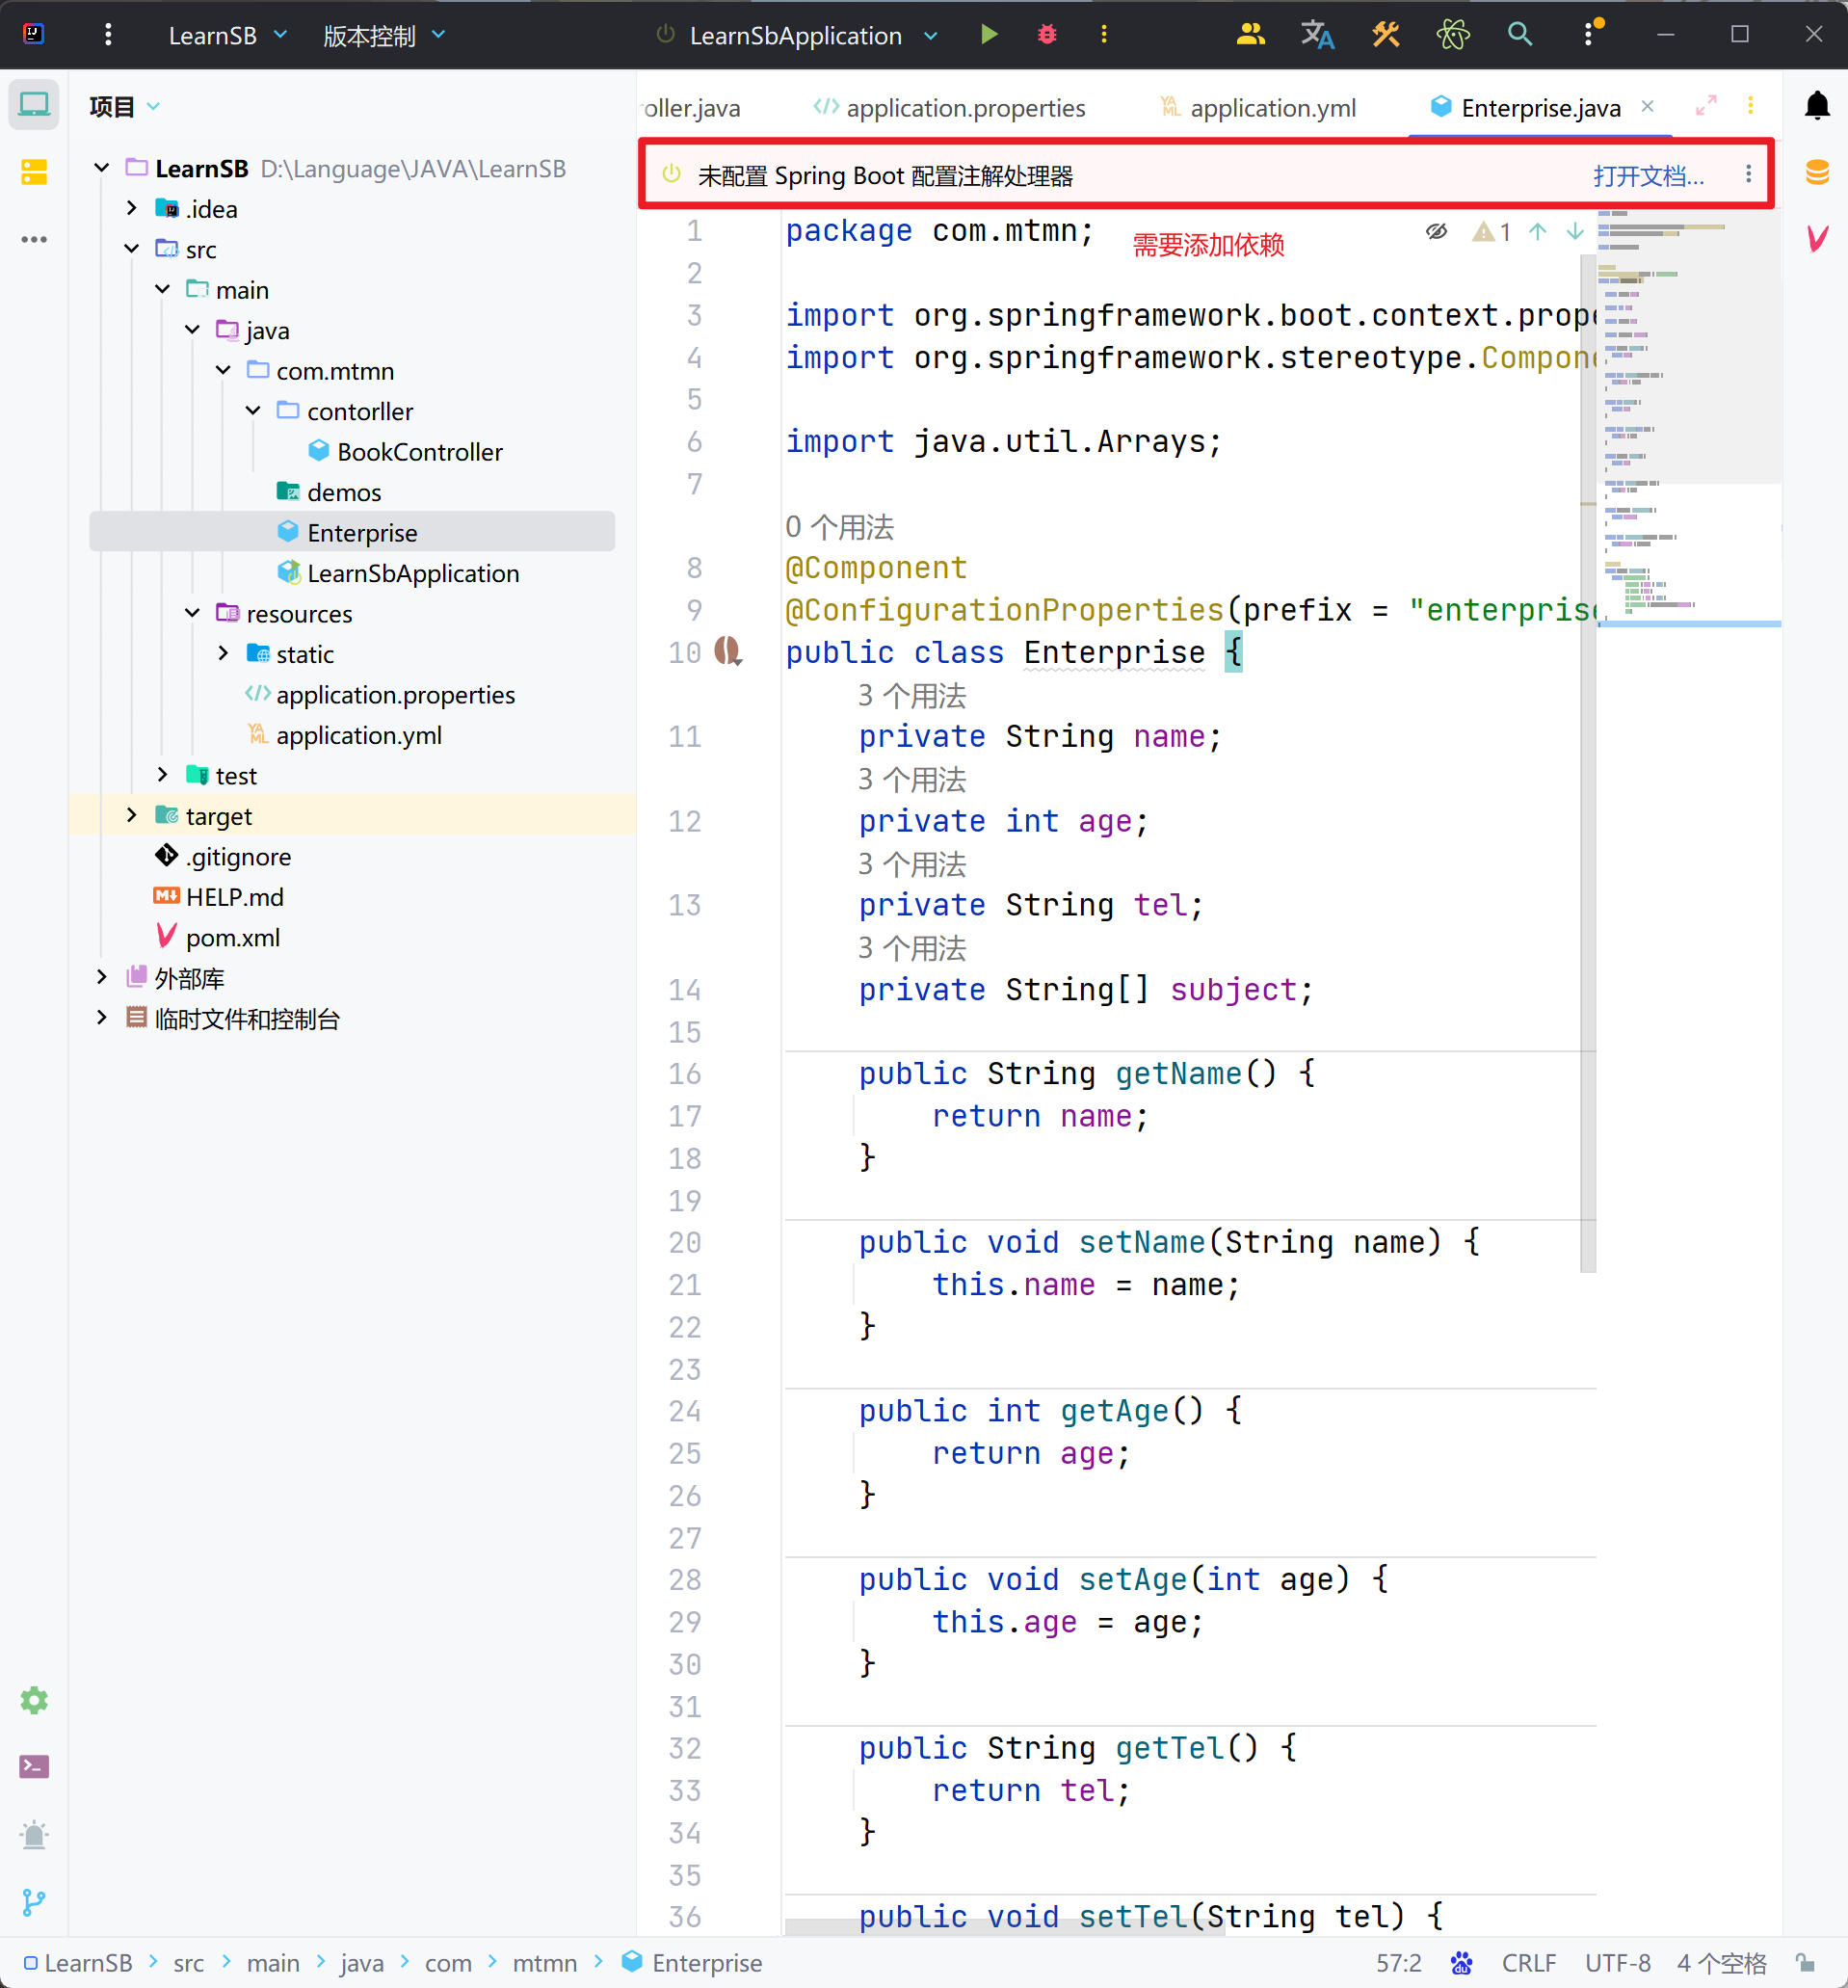Open the translate tool in the toolbar

click(1317, 35)
